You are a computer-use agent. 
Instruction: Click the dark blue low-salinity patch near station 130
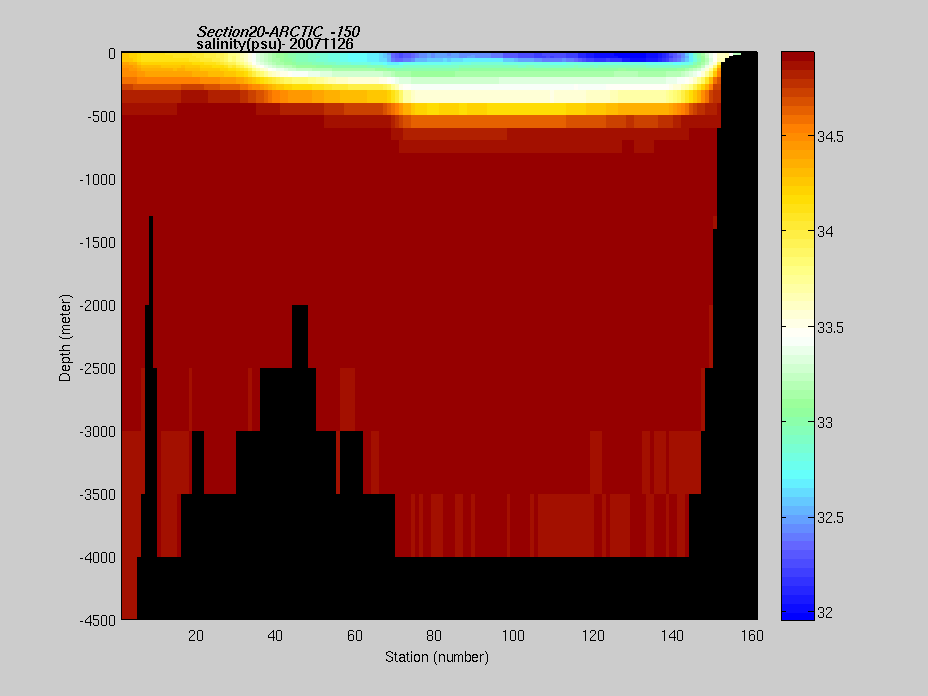pyautogui.click(x=627, y=57)
